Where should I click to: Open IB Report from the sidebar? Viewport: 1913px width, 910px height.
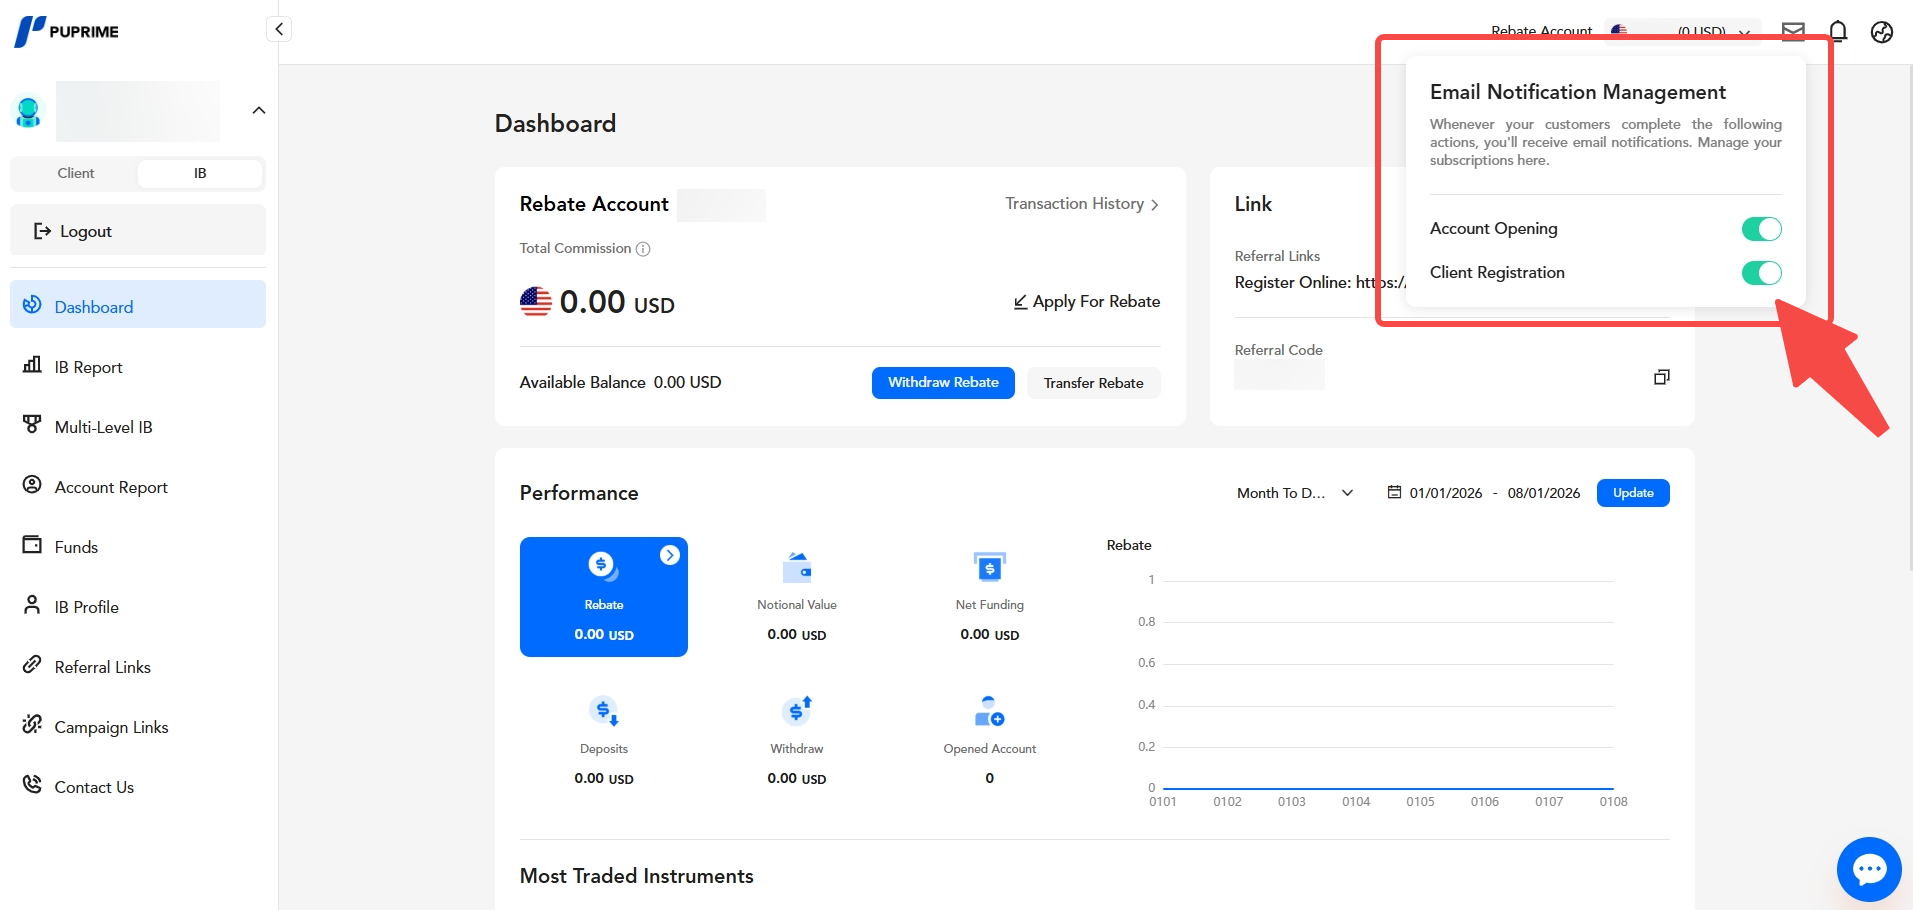(88, 367)
